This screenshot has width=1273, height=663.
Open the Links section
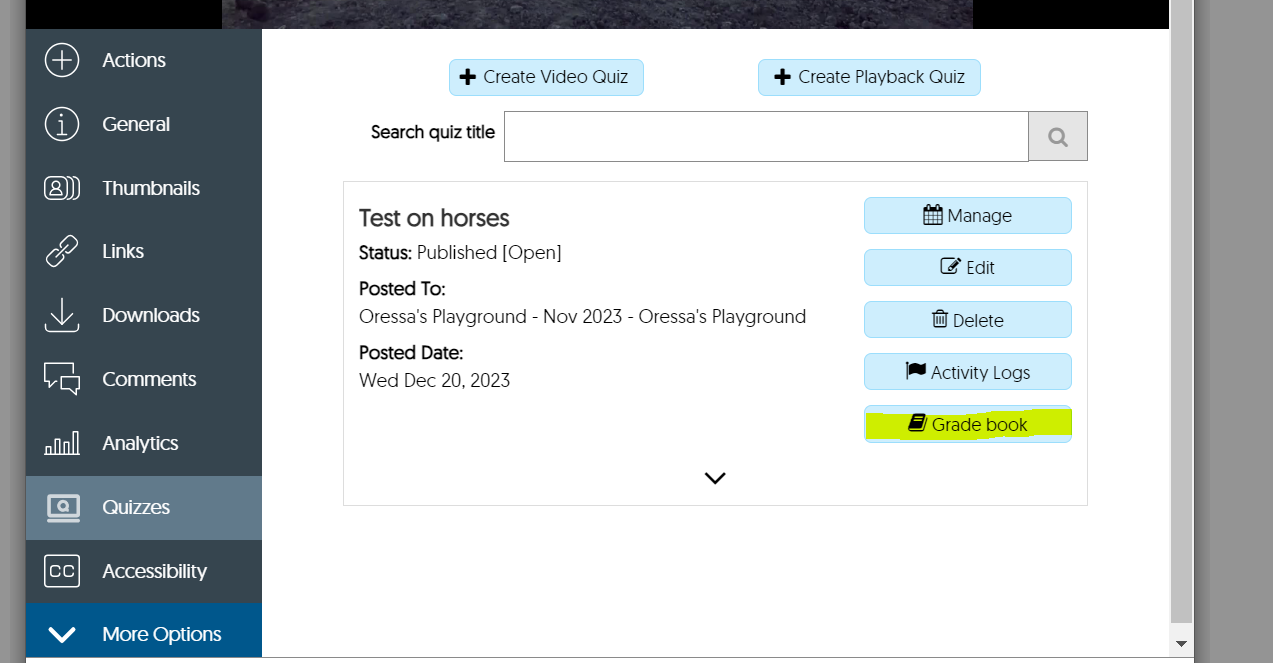pyautogui.click(x=144, y=251)
